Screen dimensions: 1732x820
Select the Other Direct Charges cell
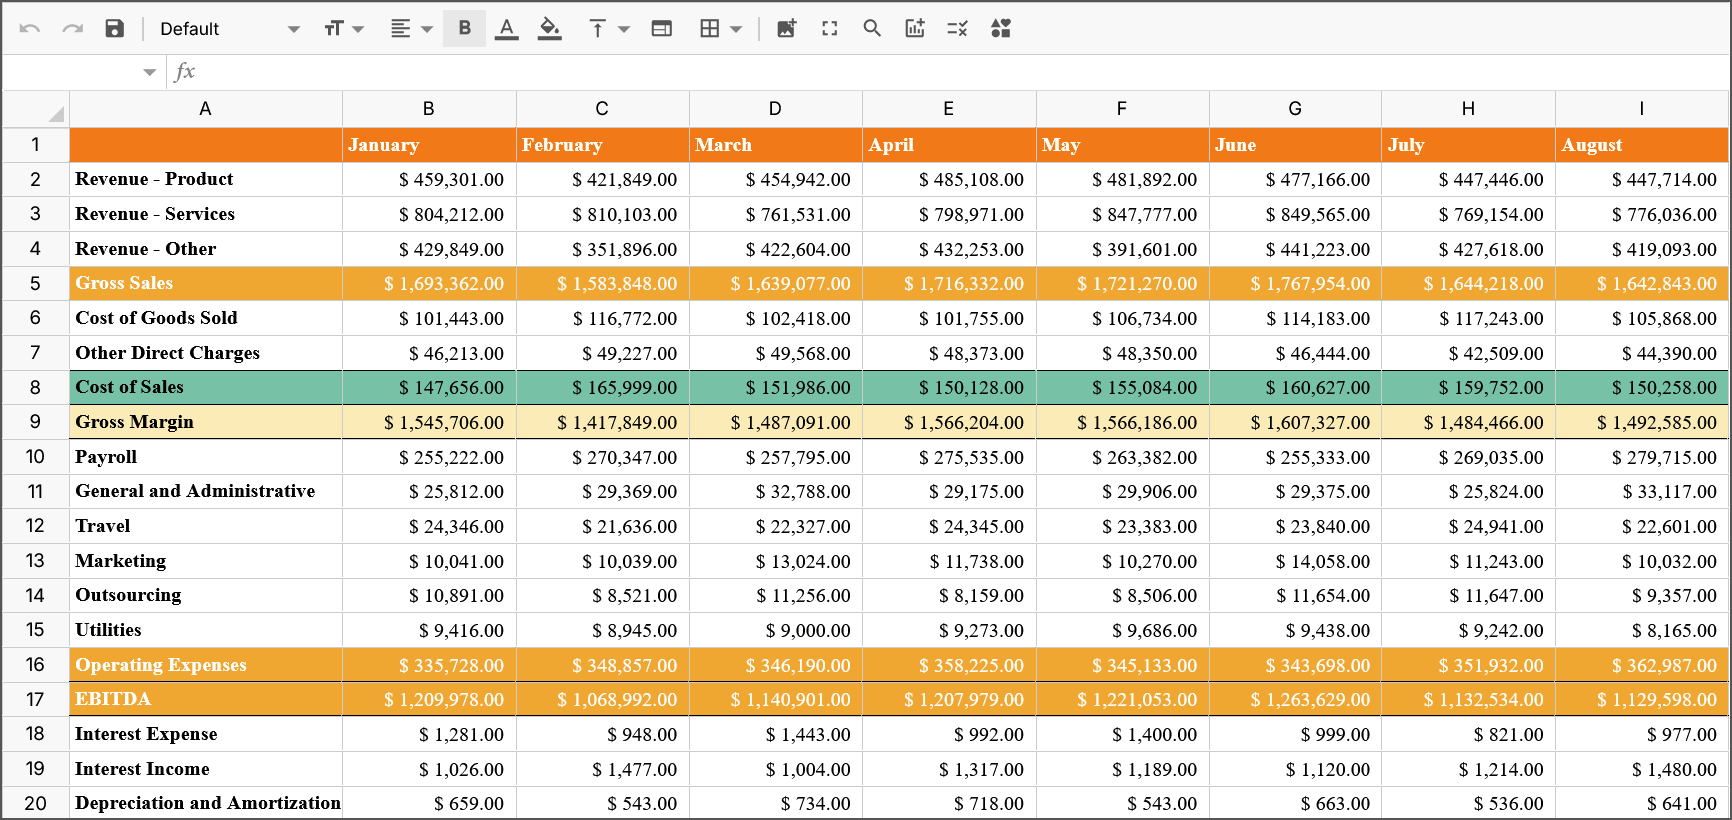[206, 353]
